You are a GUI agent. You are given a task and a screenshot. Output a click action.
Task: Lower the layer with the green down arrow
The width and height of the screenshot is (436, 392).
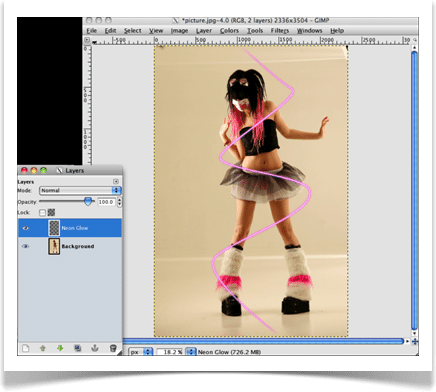pos(60,348)
